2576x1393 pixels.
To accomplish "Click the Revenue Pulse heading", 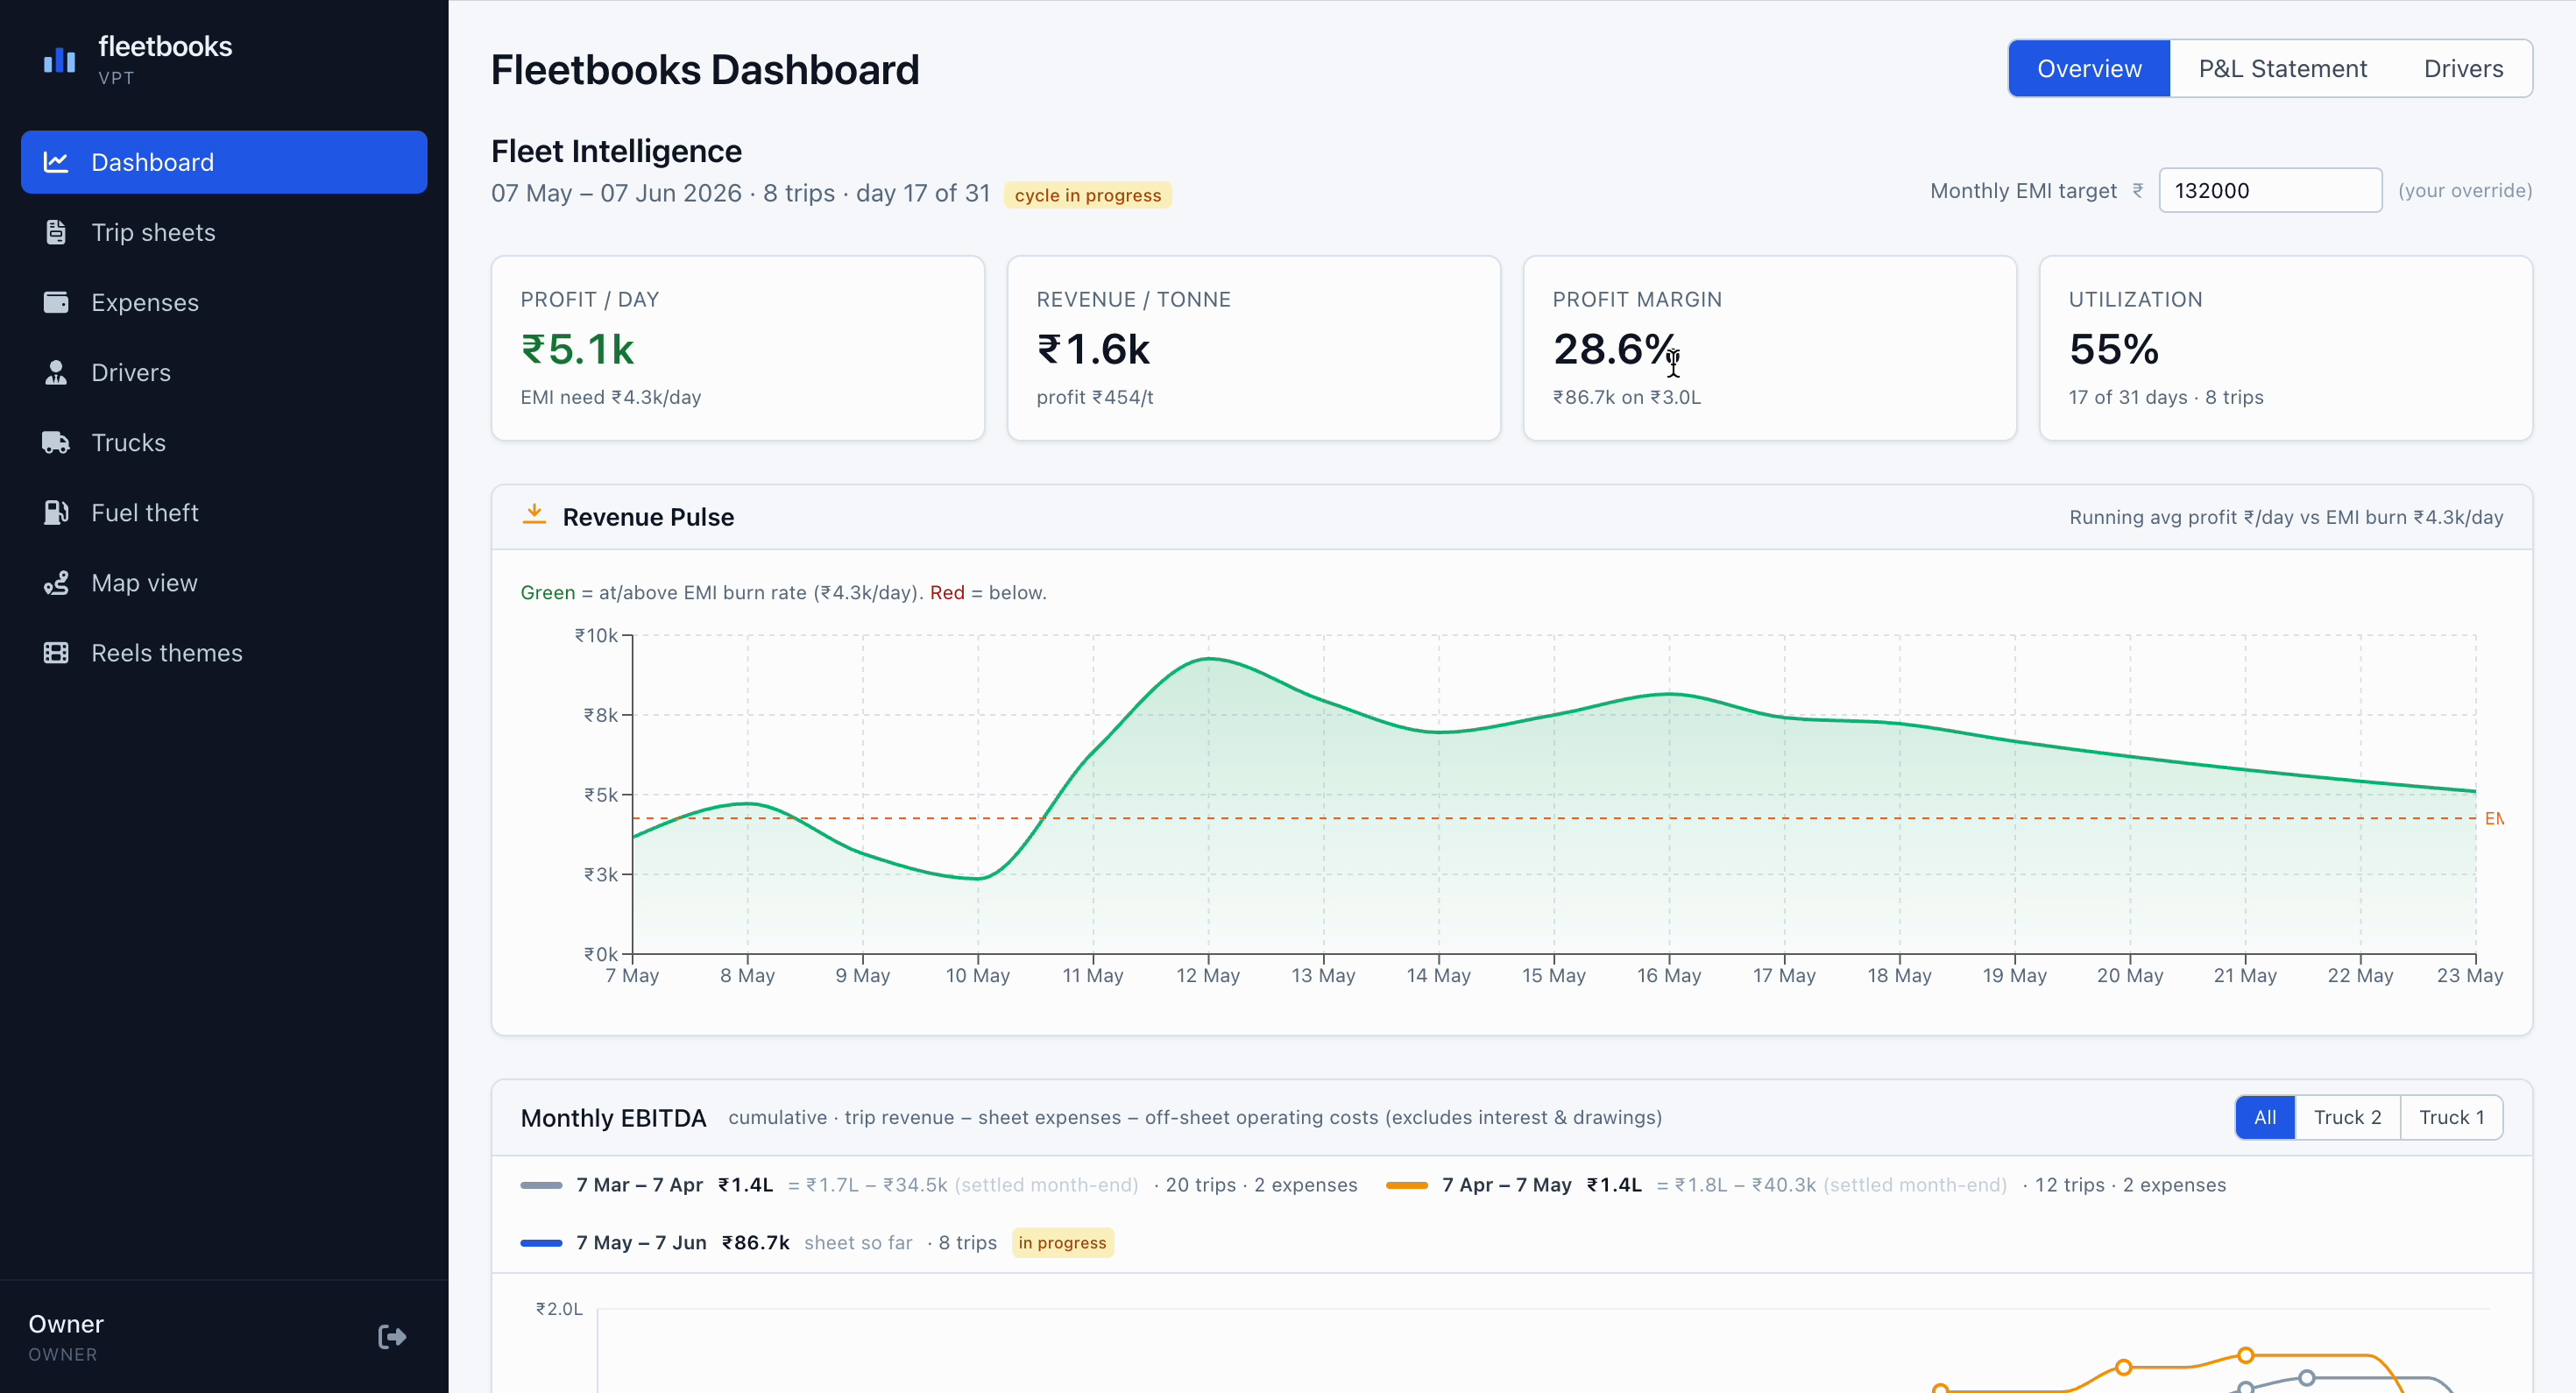I will pyautogui.click(x=648, y=517).
